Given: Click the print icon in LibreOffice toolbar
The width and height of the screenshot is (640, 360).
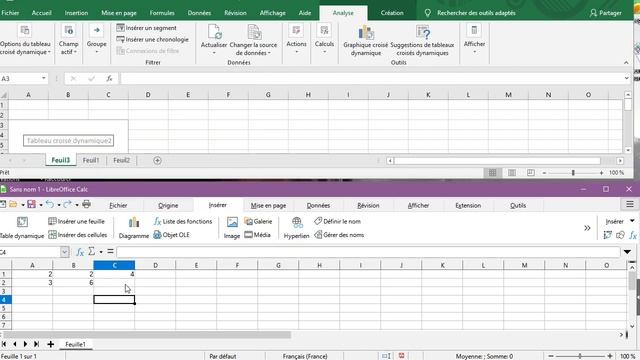Looking at the screenshot, I should (x=87, y=204).
